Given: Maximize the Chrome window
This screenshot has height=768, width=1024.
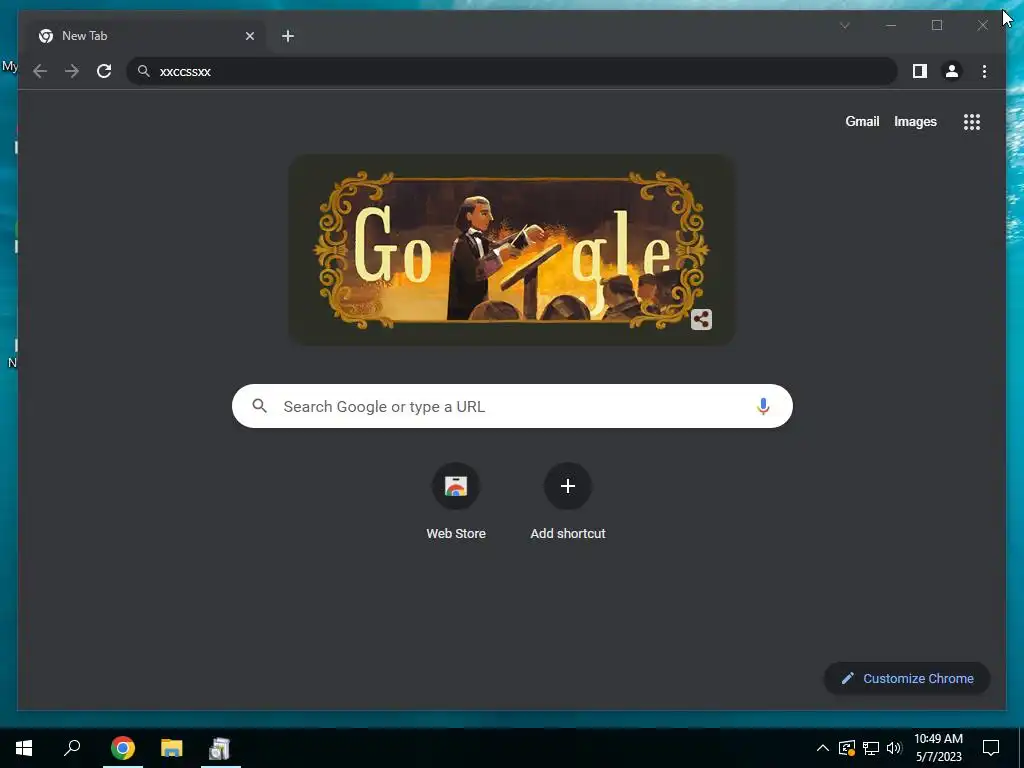Looking at the screenshot, I should pyautogui.click(x=936, y=25).
